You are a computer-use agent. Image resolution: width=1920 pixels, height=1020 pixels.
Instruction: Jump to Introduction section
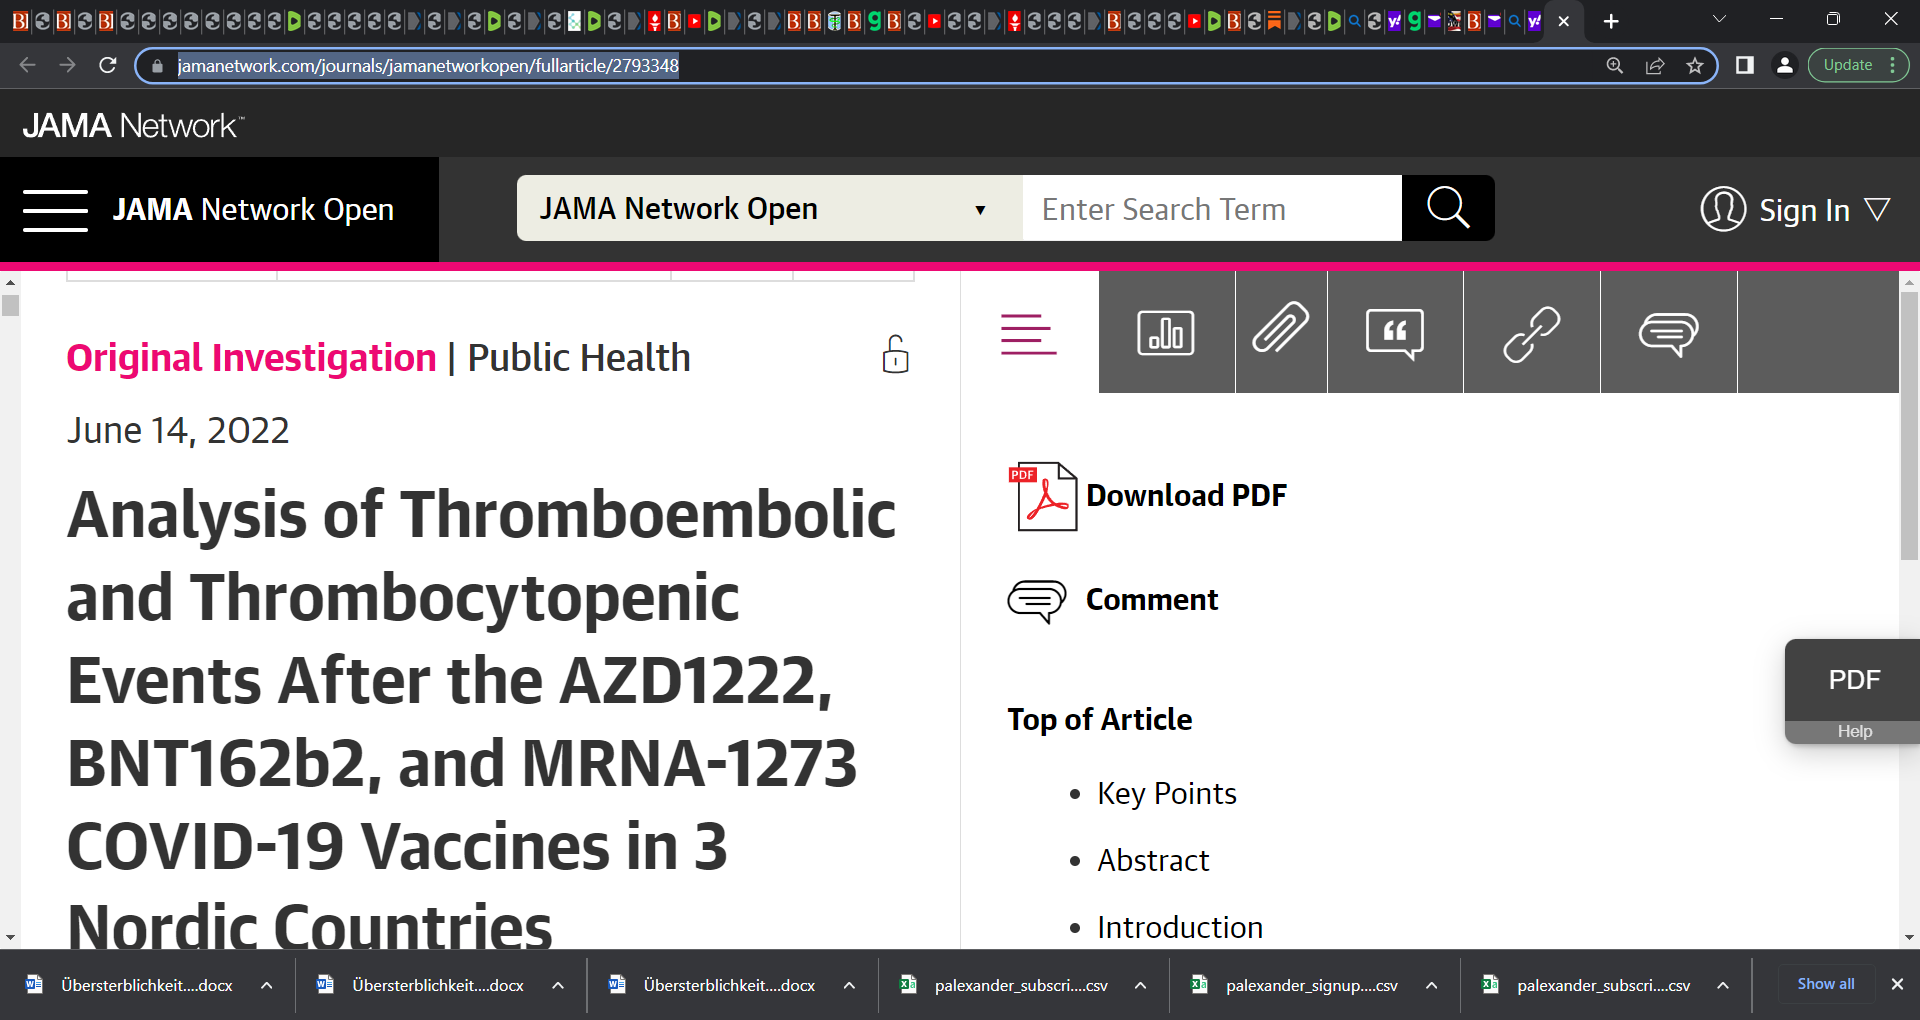1180,928
